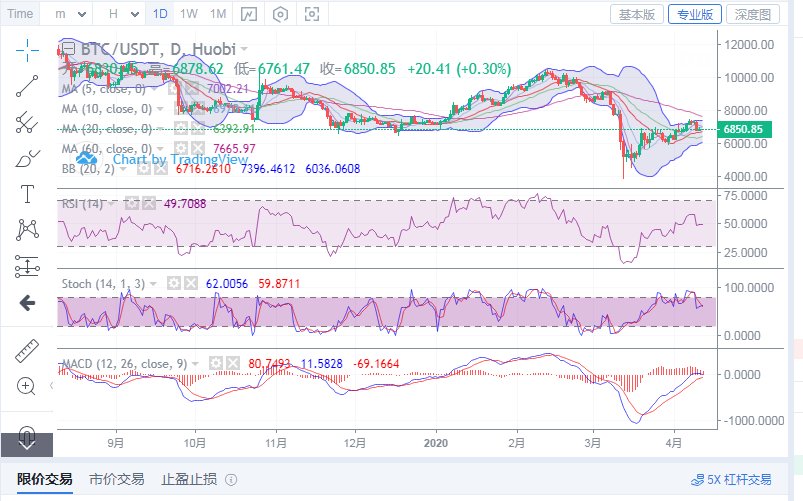803x501 pixels.
Task: Select the zoom in tool
Action: tap(26, 386)
